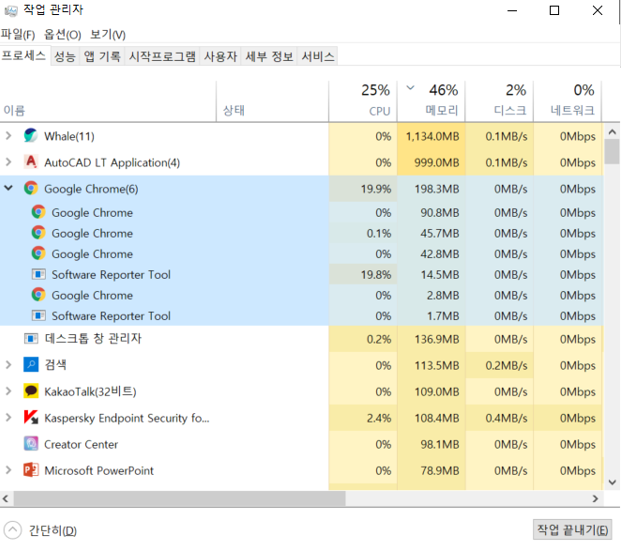Sort by the 메모리 column header

pos(431,101)
